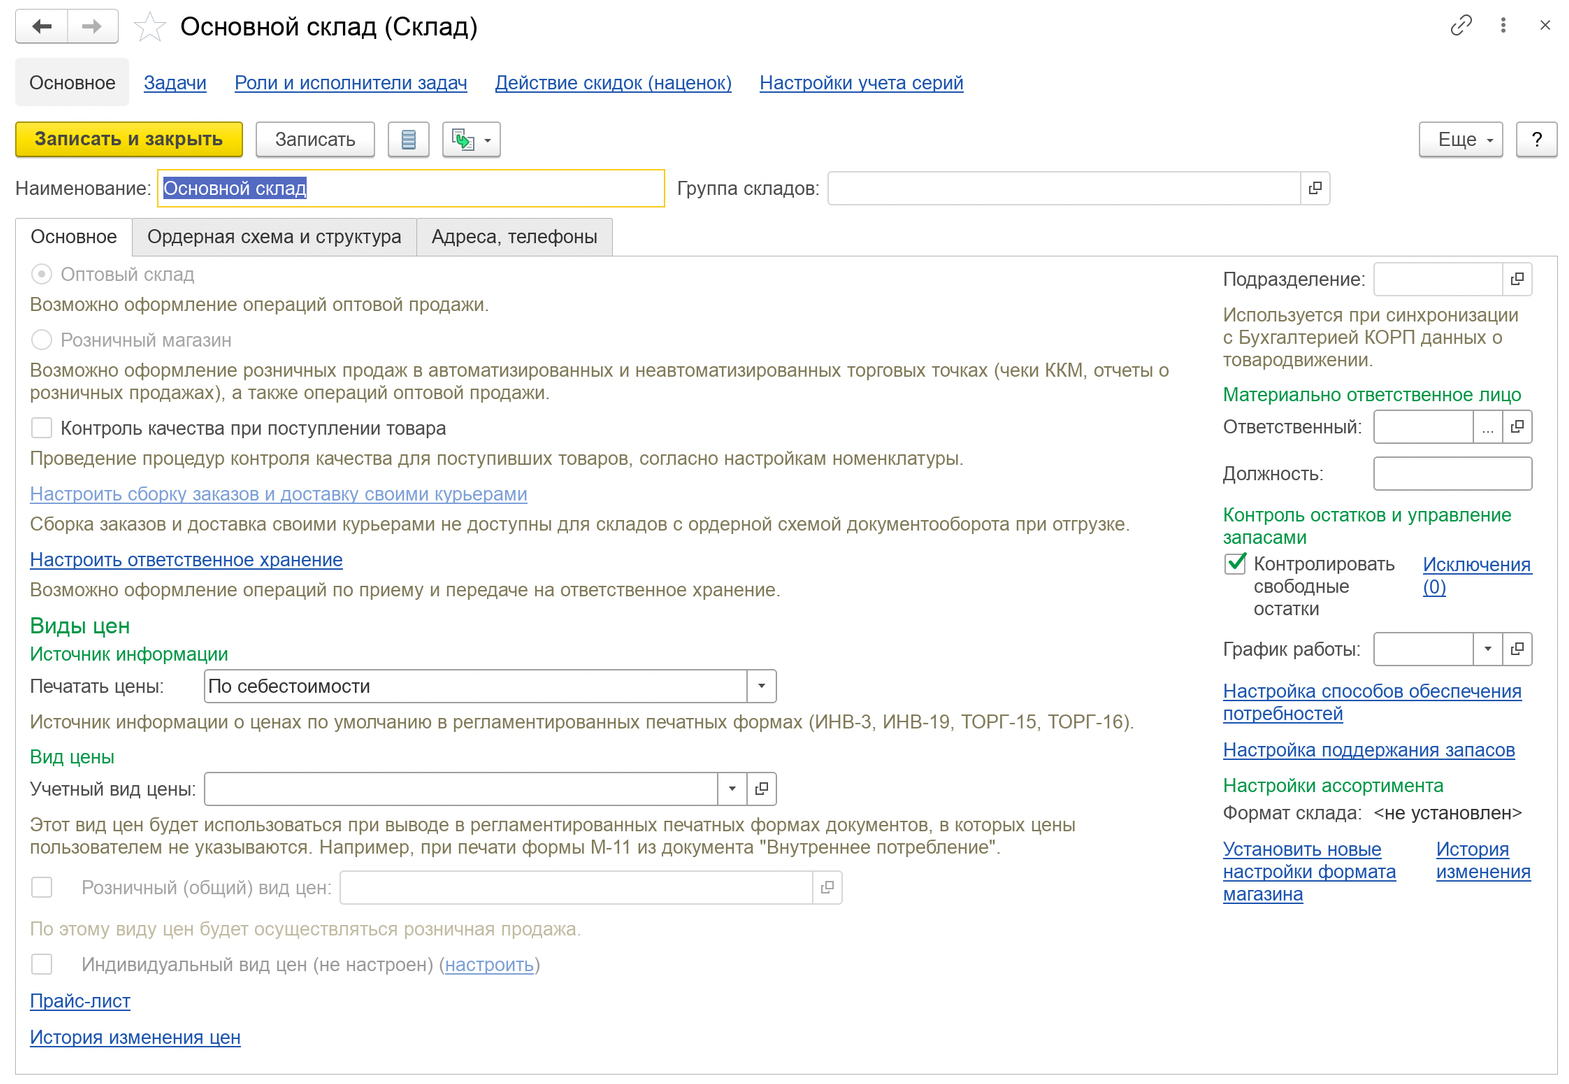Click the ellipsis select button in Ответственный field
Image resolution: width=1569 pixels, height=1084 pixels.
click(x=1488, y=427)
